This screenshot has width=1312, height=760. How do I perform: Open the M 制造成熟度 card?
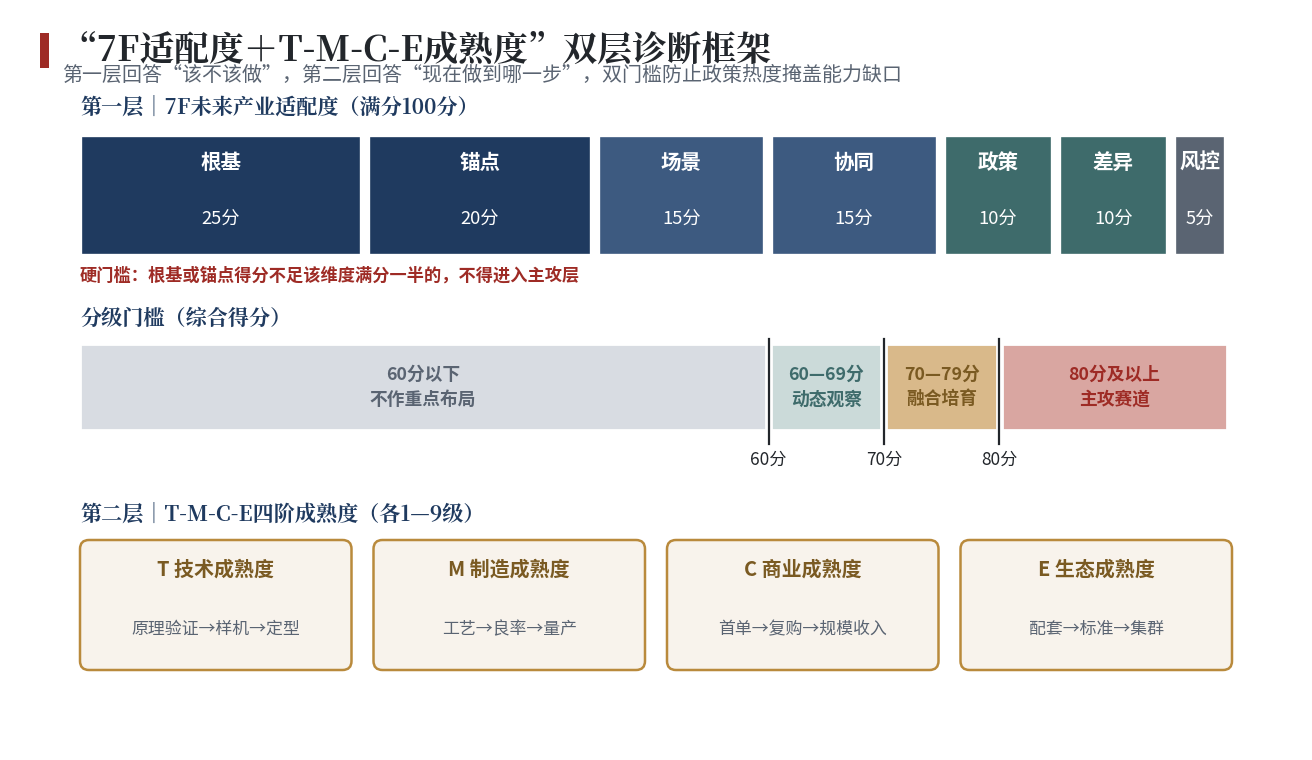coord(509,605)
